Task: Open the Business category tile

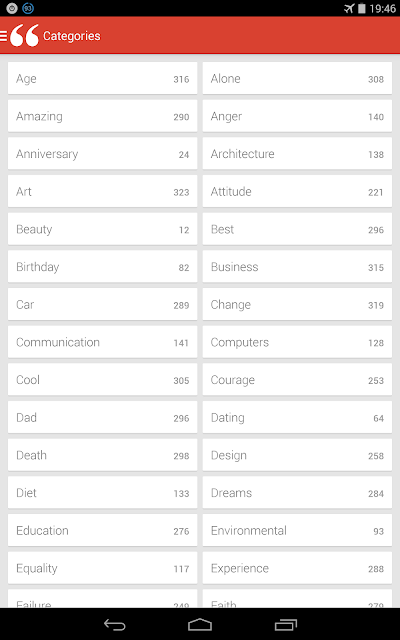Action: (x=297, y=267)
